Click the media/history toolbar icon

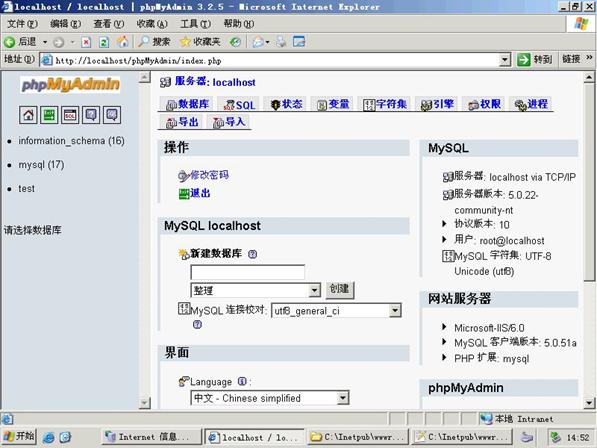click(x=235, y=42)
